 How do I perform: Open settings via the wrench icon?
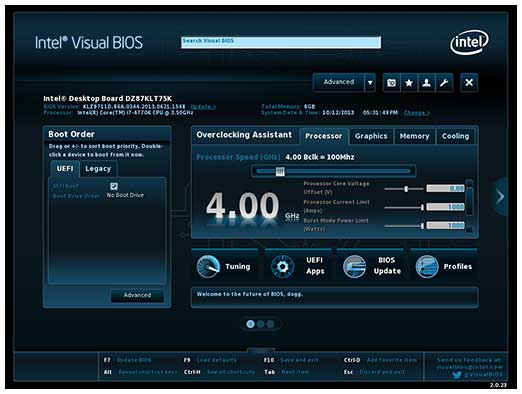tap(444, 83)
